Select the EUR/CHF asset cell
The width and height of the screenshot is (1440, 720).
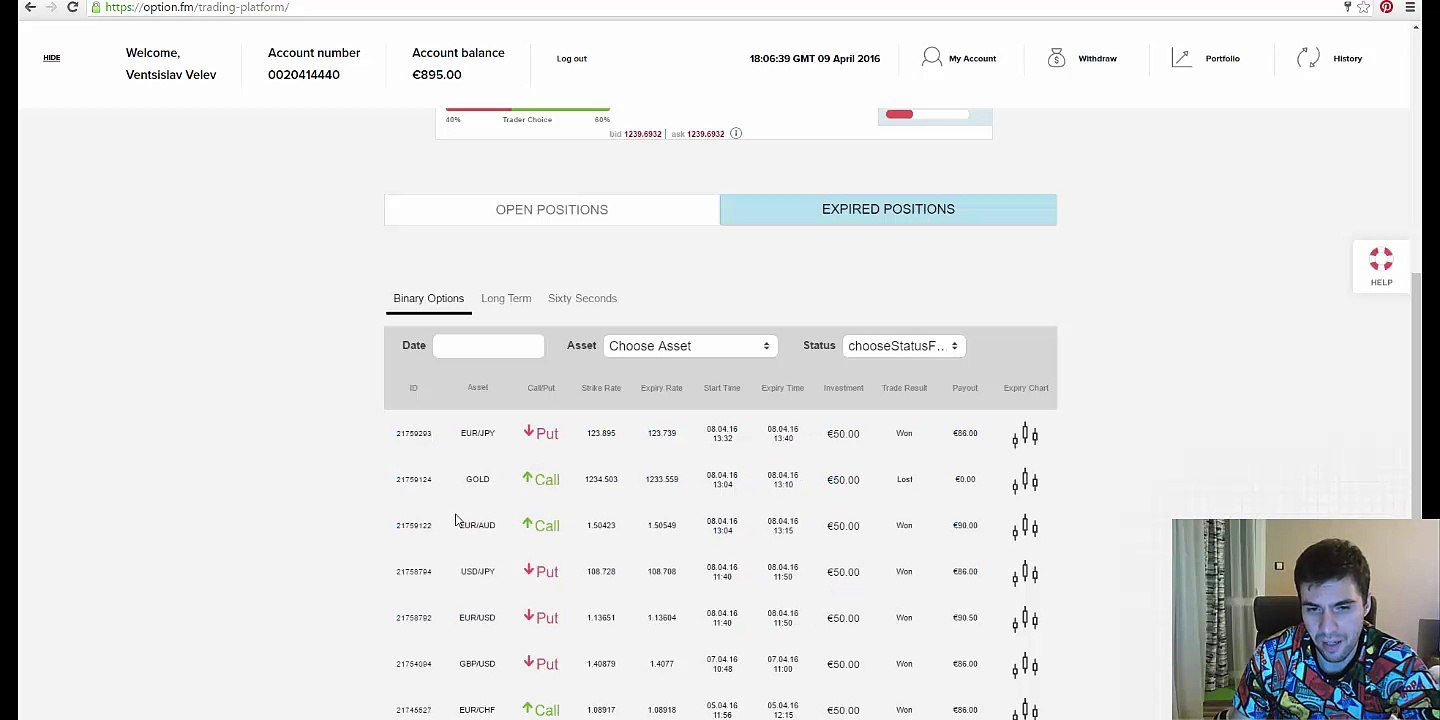pyautogui.click(x=477, y=710)
